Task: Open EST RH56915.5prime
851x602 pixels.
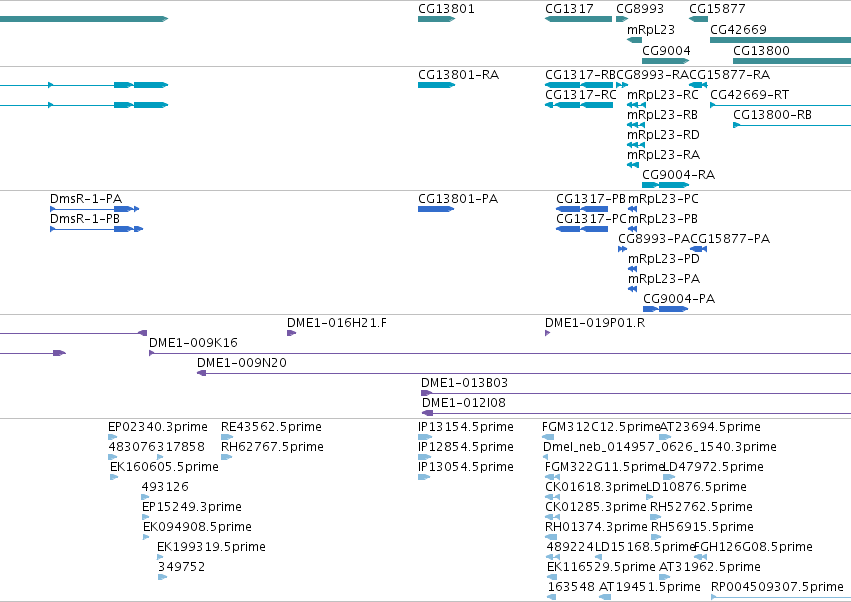Action: coord(702,528)
